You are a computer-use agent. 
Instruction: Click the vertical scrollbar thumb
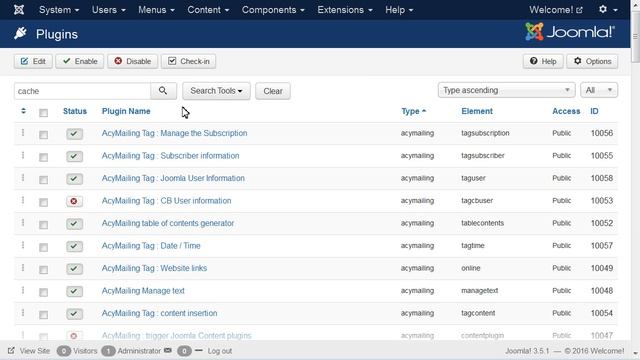pyautogui.click(x=635, y=37)
